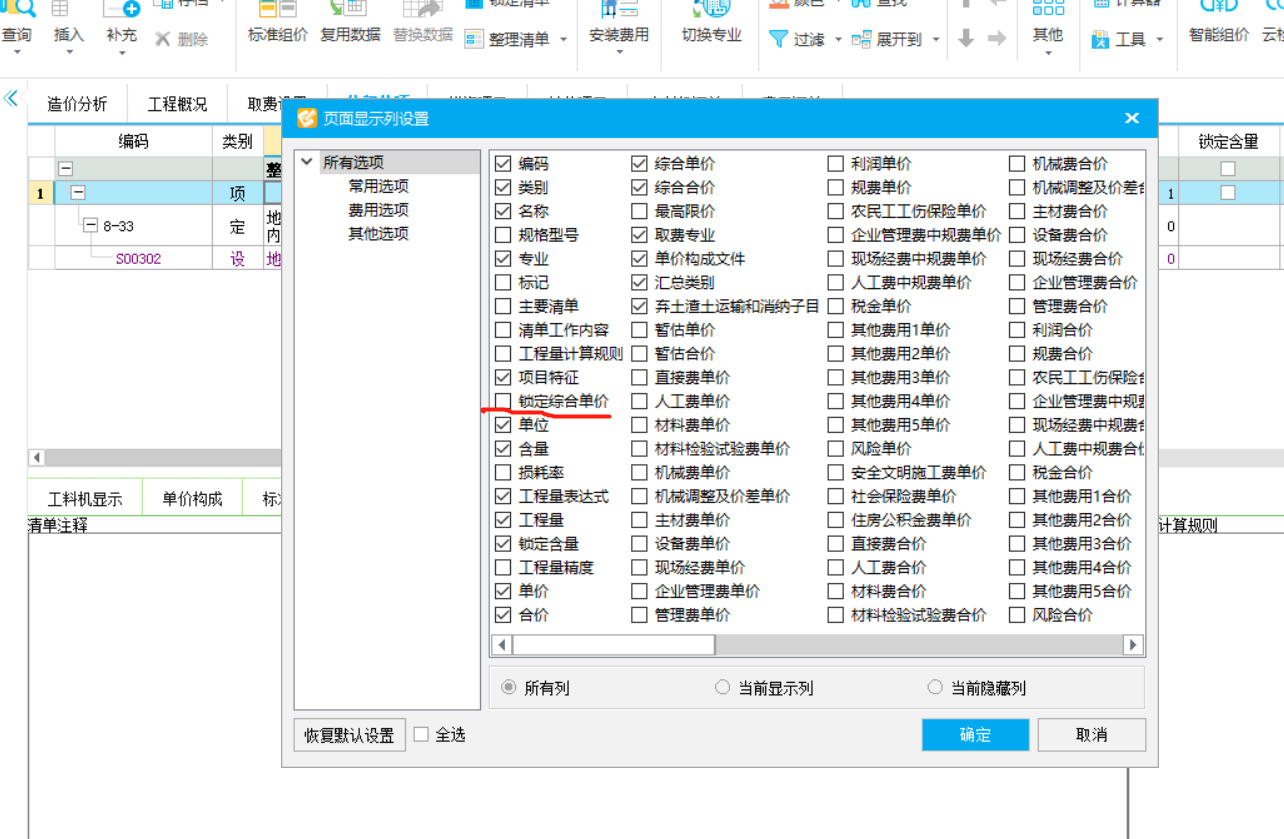Click the 过滤 funnel icon
The image size is (1284, 839).
pos(778,39)
